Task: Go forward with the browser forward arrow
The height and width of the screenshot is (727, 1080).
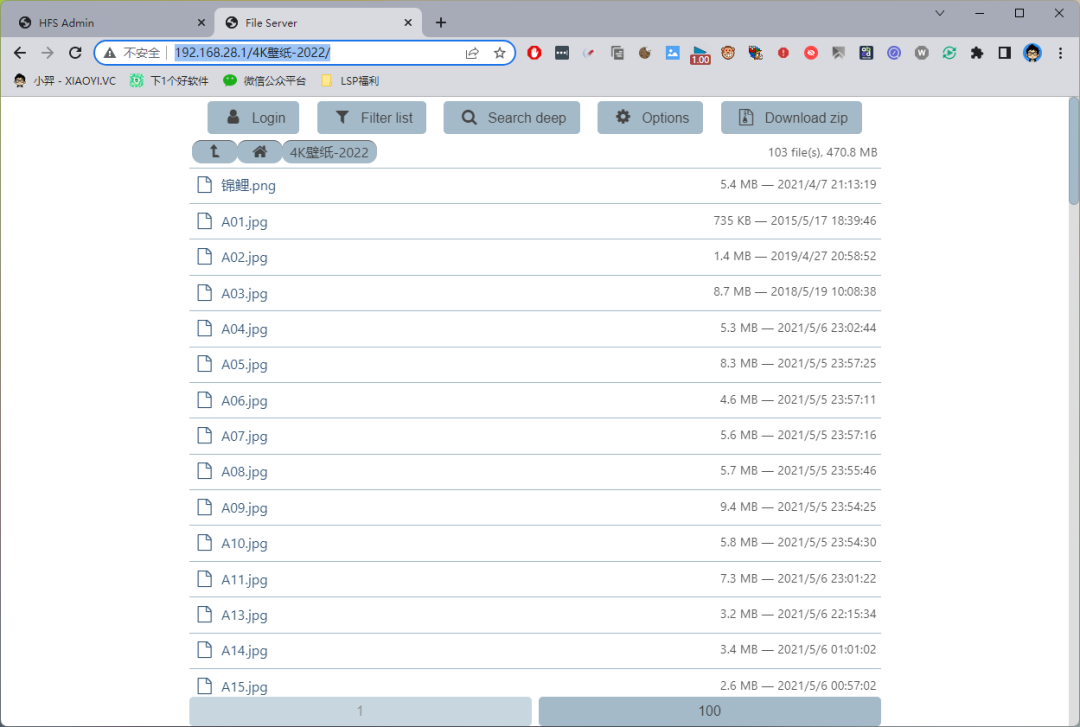Action: click(x=48, y=52)
